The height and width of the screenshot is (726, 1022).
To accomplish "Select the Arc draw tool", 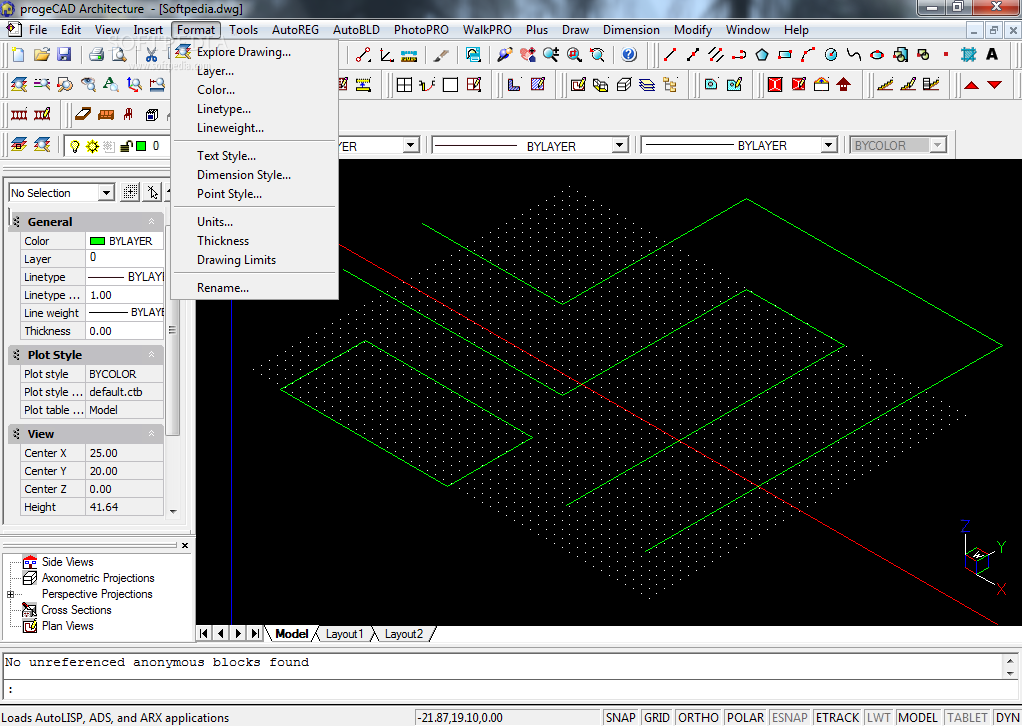I will (808, 55).
